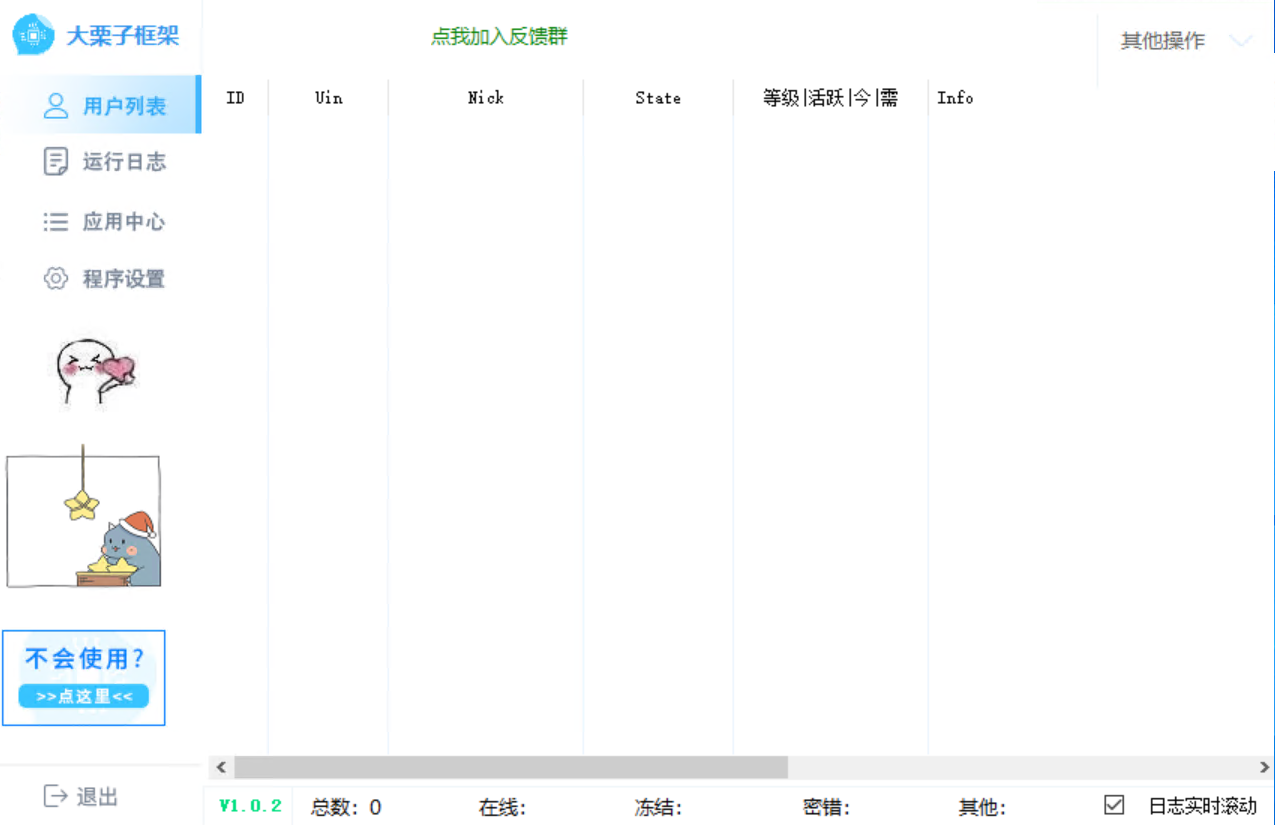Sort by the ID column header
This screenshot has height=825, width=1275.
(x=234, y=98)
